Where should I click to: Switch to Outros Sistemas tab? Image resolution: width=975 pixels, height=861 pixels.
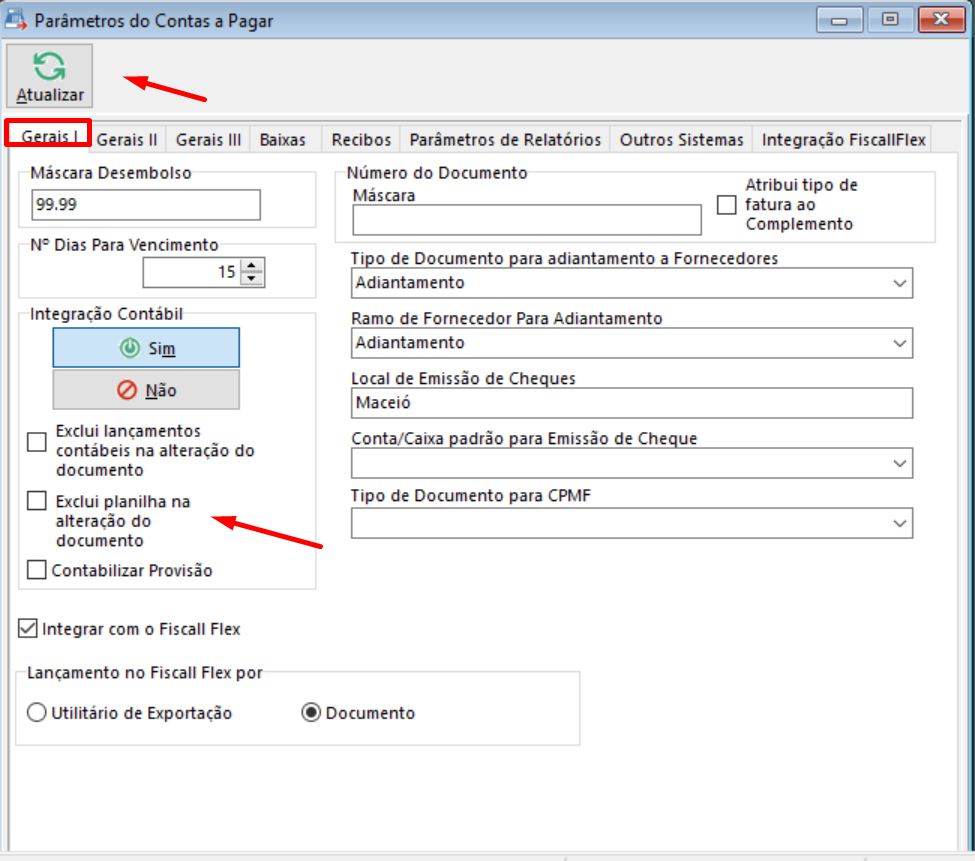(682, 140)
